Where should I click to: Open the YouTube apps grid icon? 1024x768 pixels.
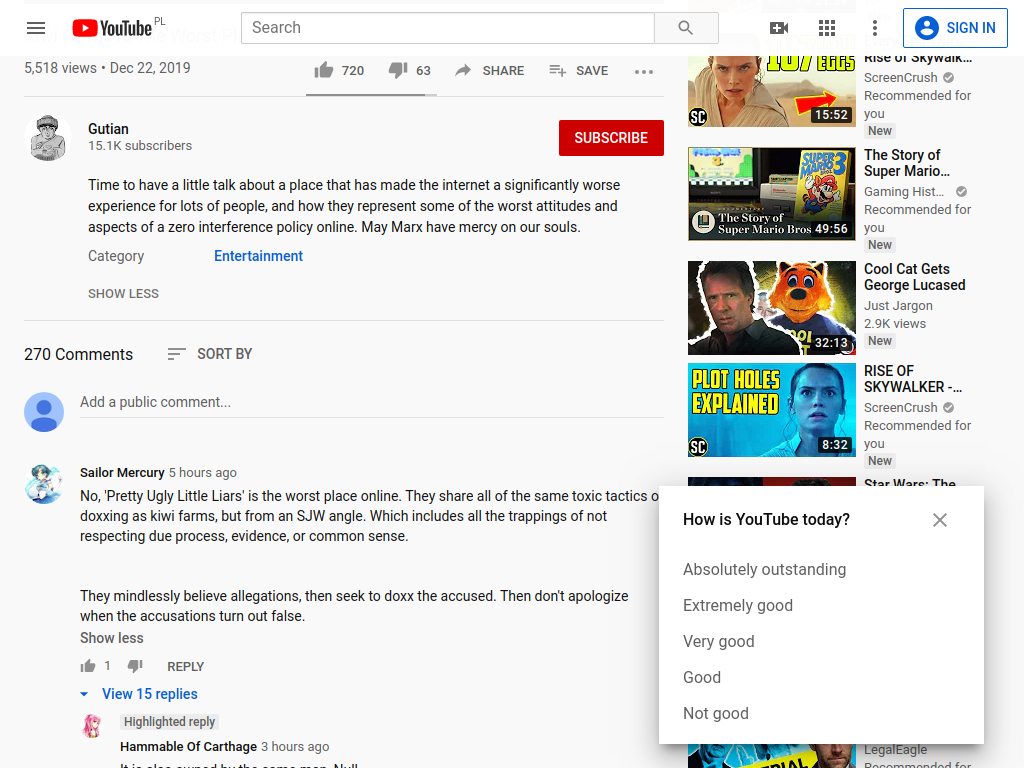click(827, 28)
